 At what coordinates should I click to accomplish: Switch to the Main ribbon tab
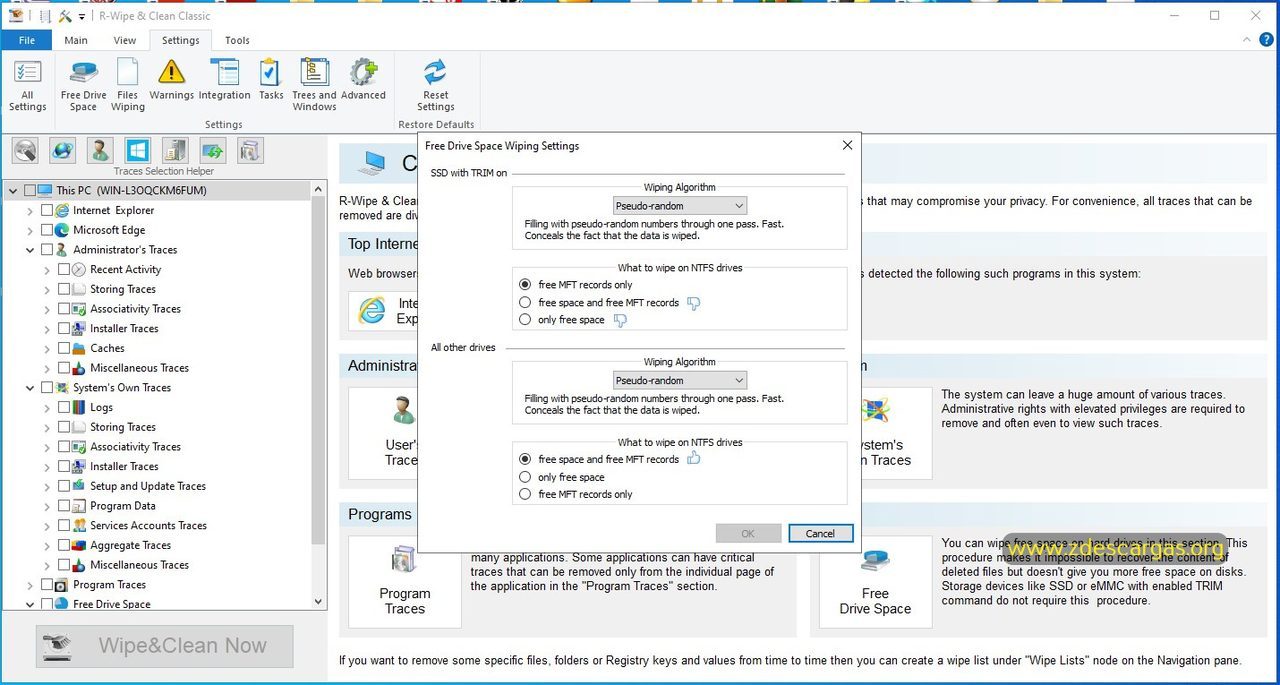coord(76,40)
